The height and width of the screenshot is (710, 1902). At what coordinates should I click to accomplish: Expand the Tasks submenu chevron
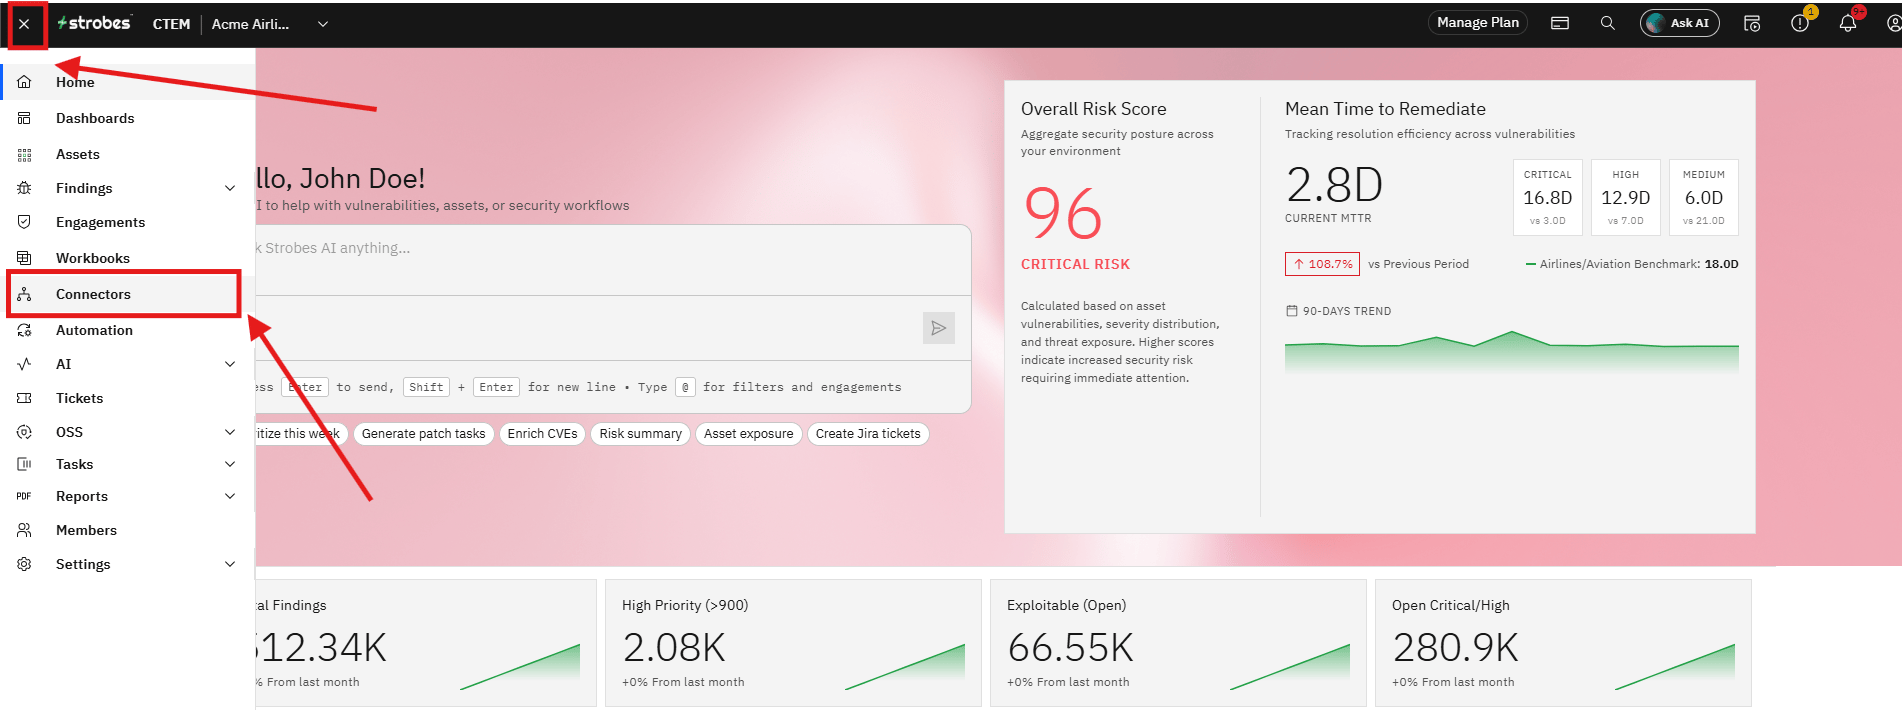[x=230, y=464]
